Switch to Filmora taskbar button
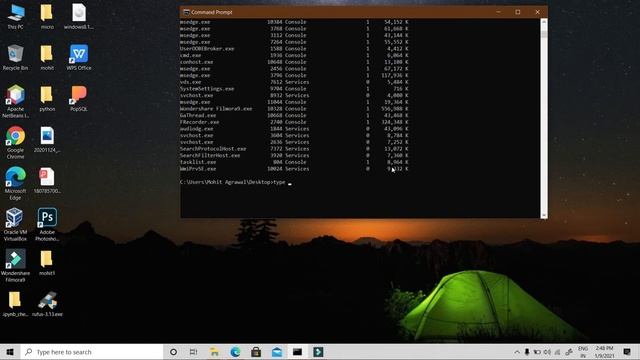The image size is (640, 360). [318, 352]
